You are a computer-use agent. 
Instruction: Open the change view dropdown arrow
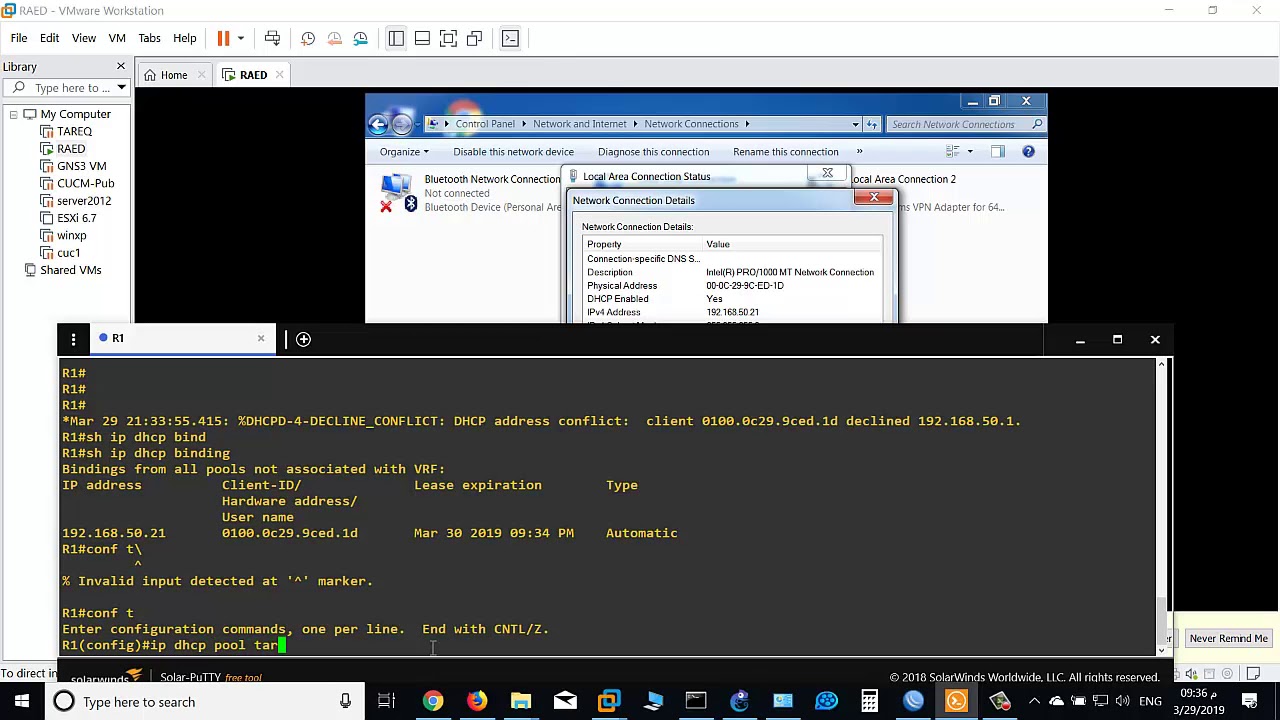click(x=969, y=152)
